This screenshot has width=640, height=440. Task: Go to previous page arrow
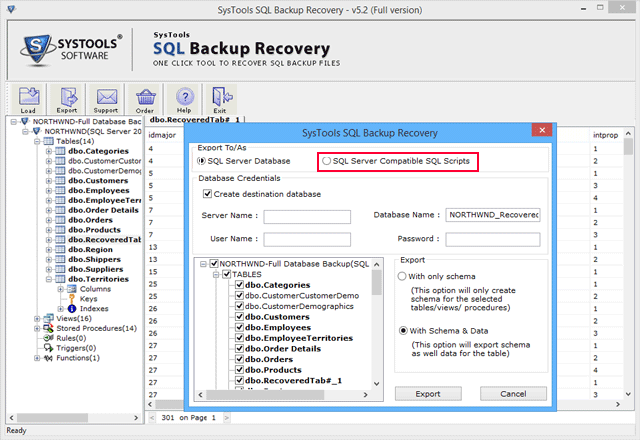point(152,418)
